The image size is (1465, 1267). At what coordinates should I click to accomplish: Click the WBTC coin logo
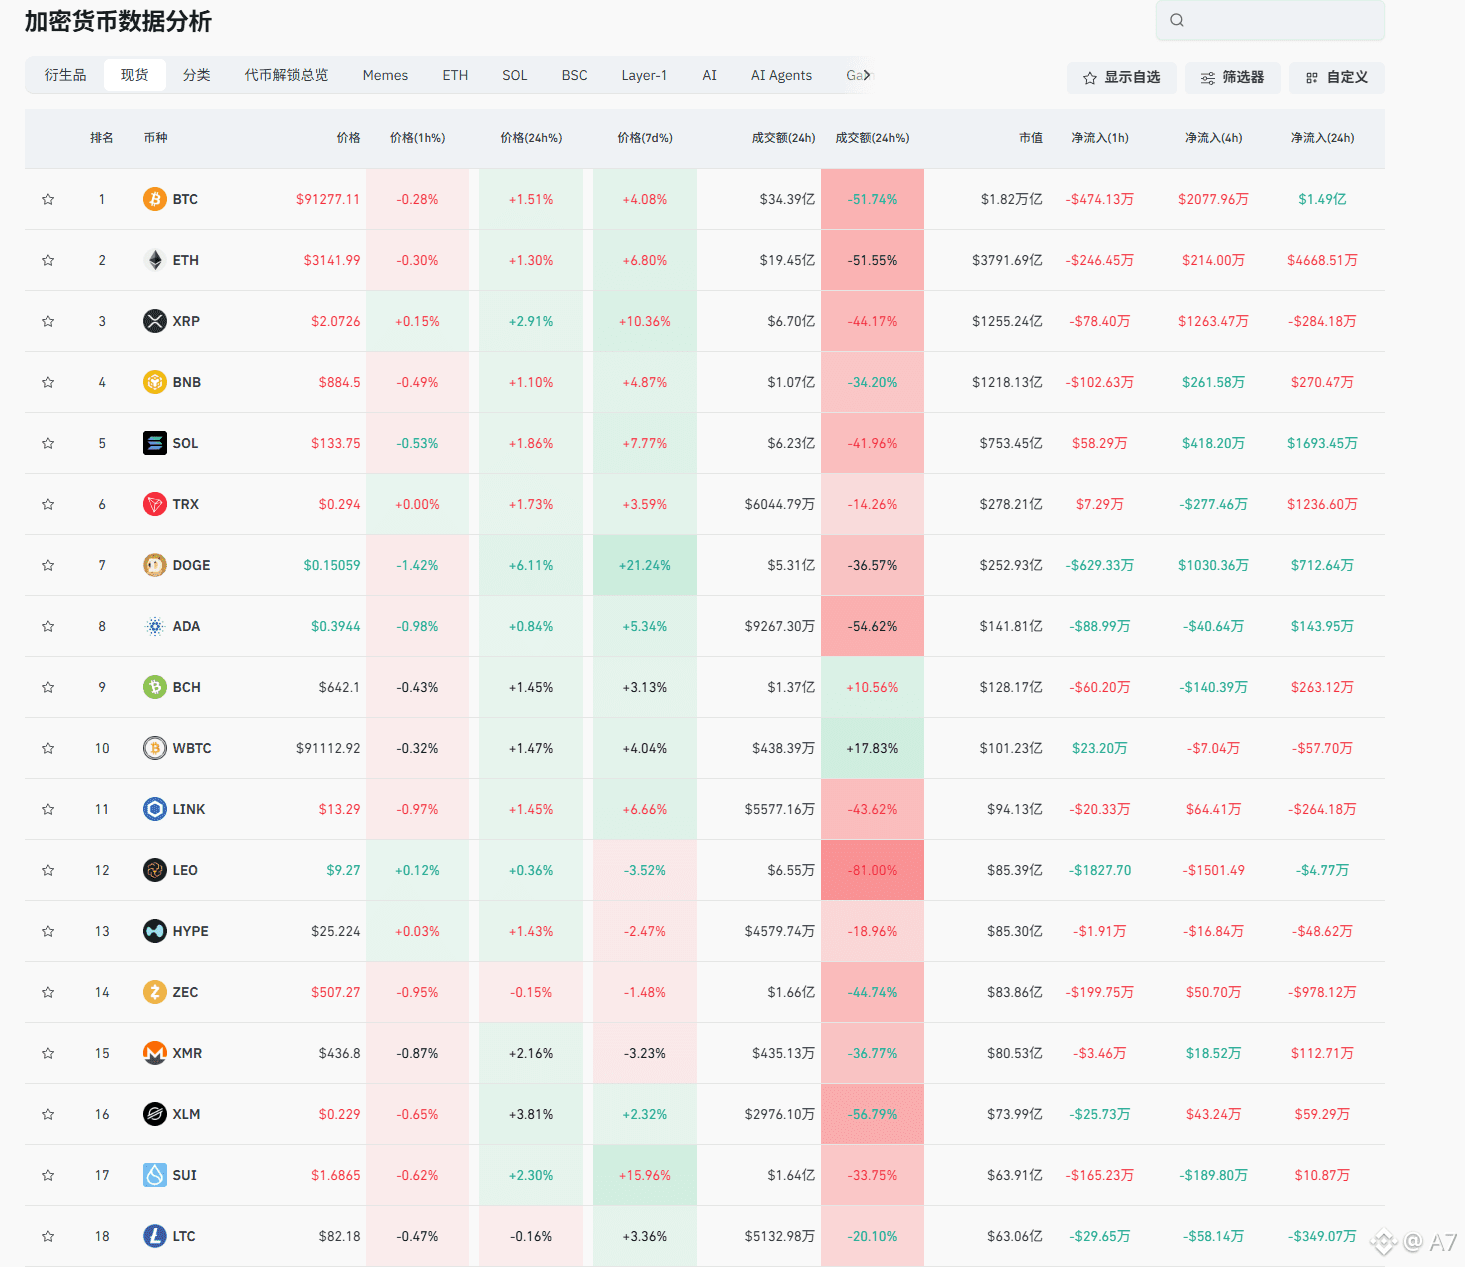[154, 748]
